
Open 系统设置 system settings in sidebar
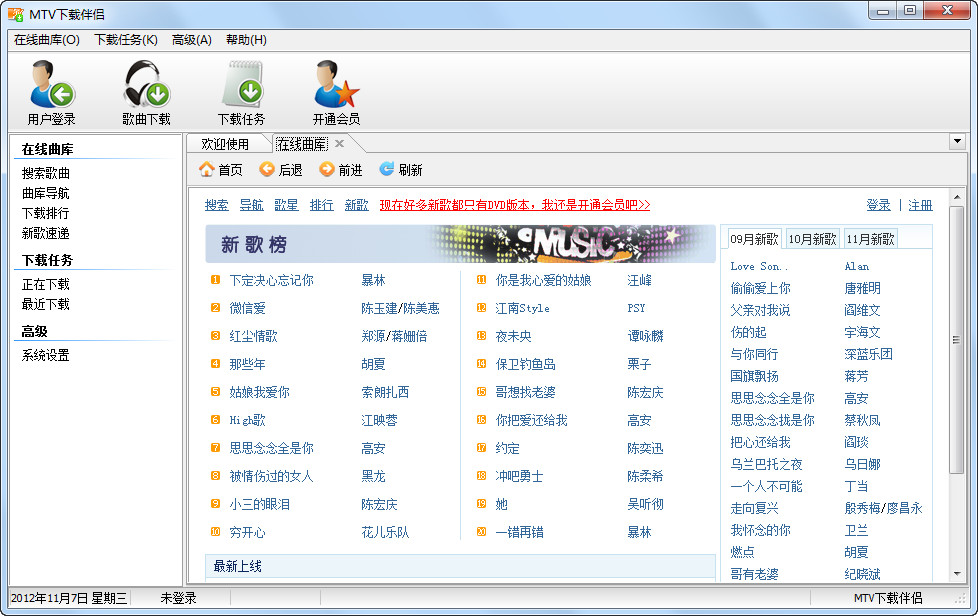[42, 352]
